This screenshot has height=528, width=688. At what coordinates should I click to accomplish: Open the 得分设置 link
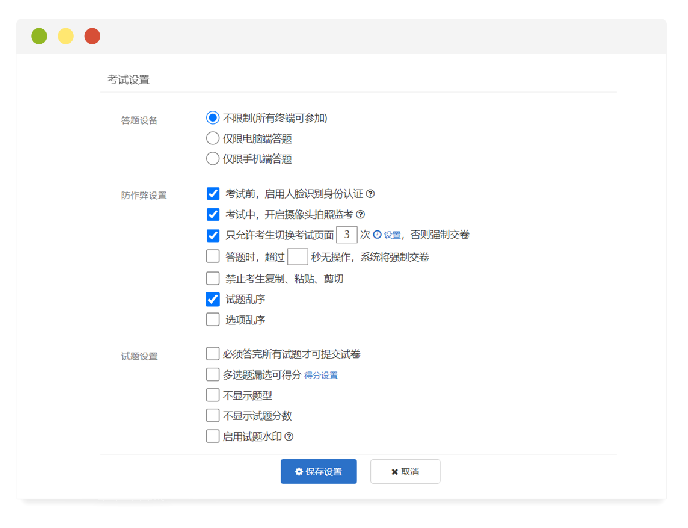point(321,375)
